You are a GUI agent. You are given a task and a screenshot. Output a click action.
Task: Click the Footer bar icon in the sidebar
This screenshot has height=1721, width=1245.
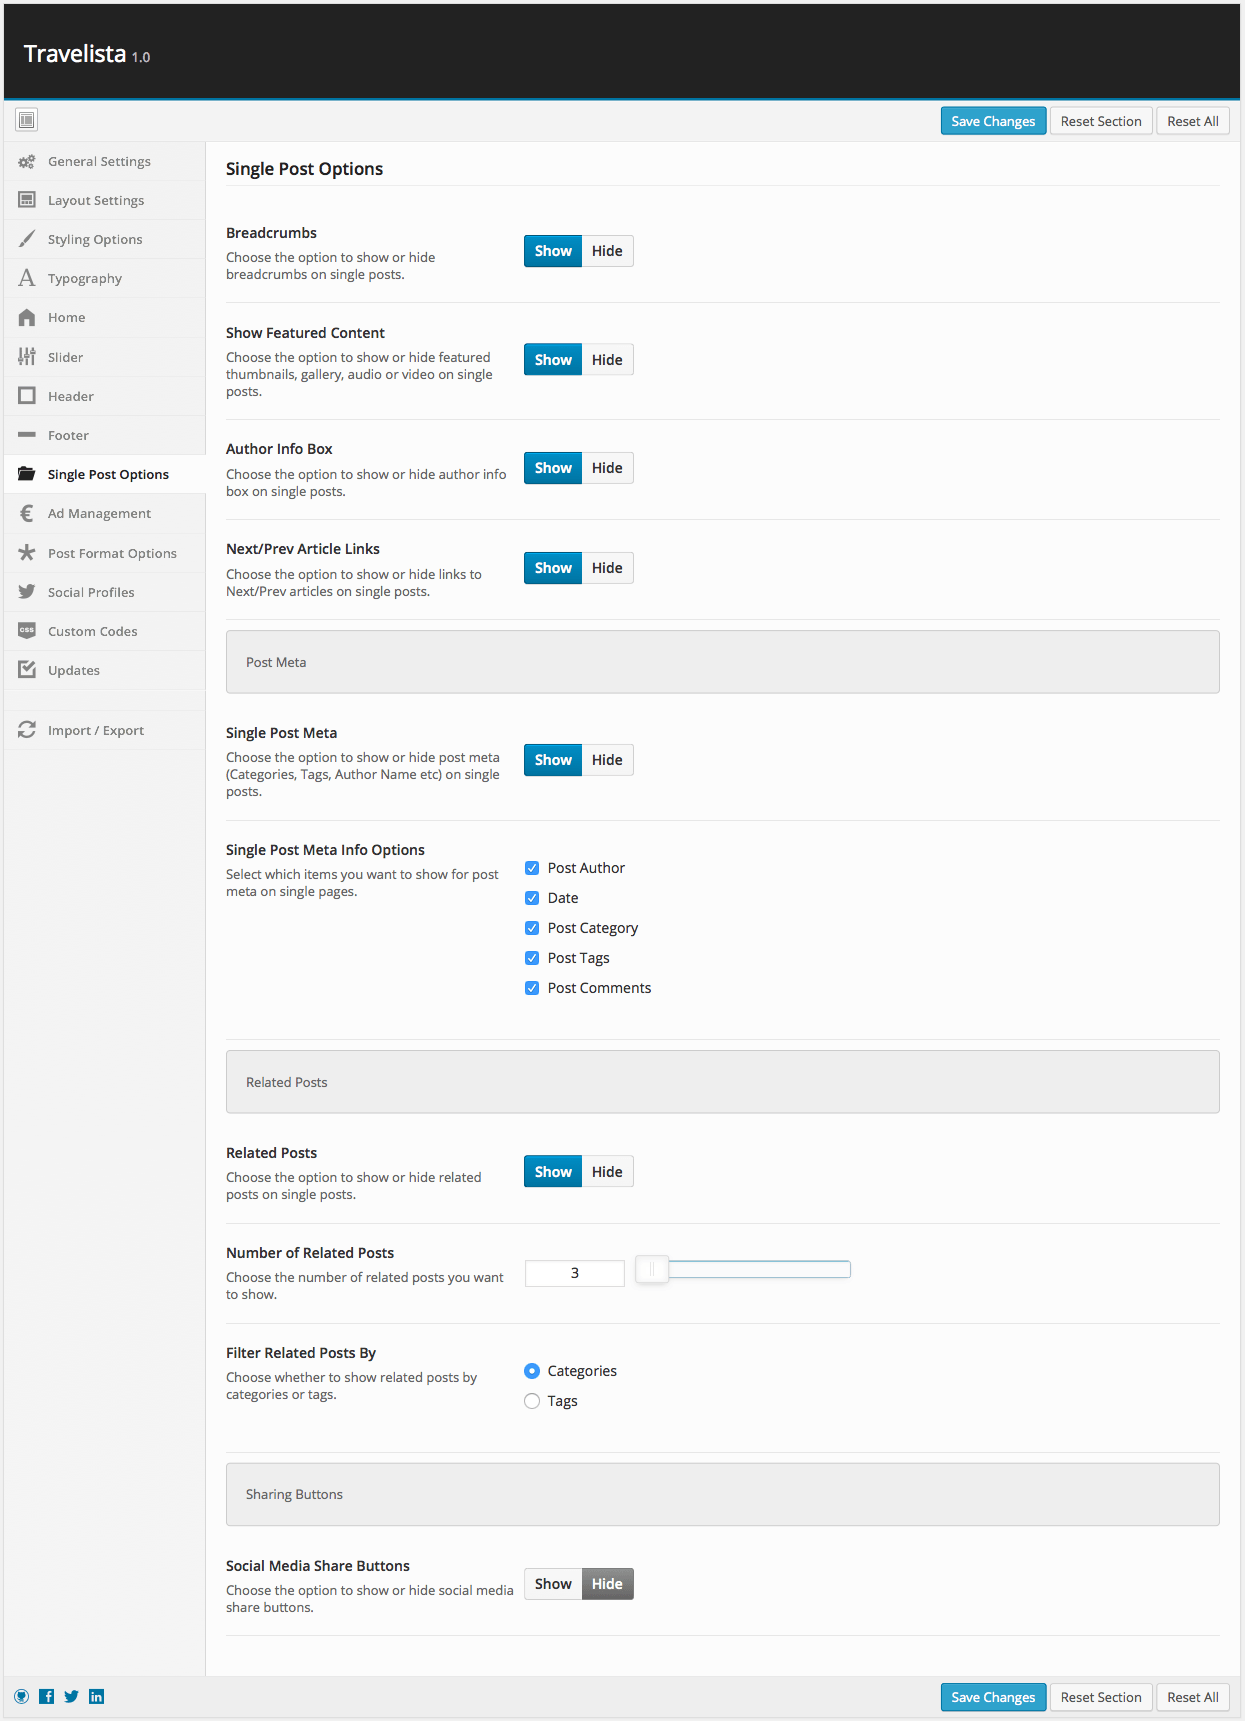(27, 435)
